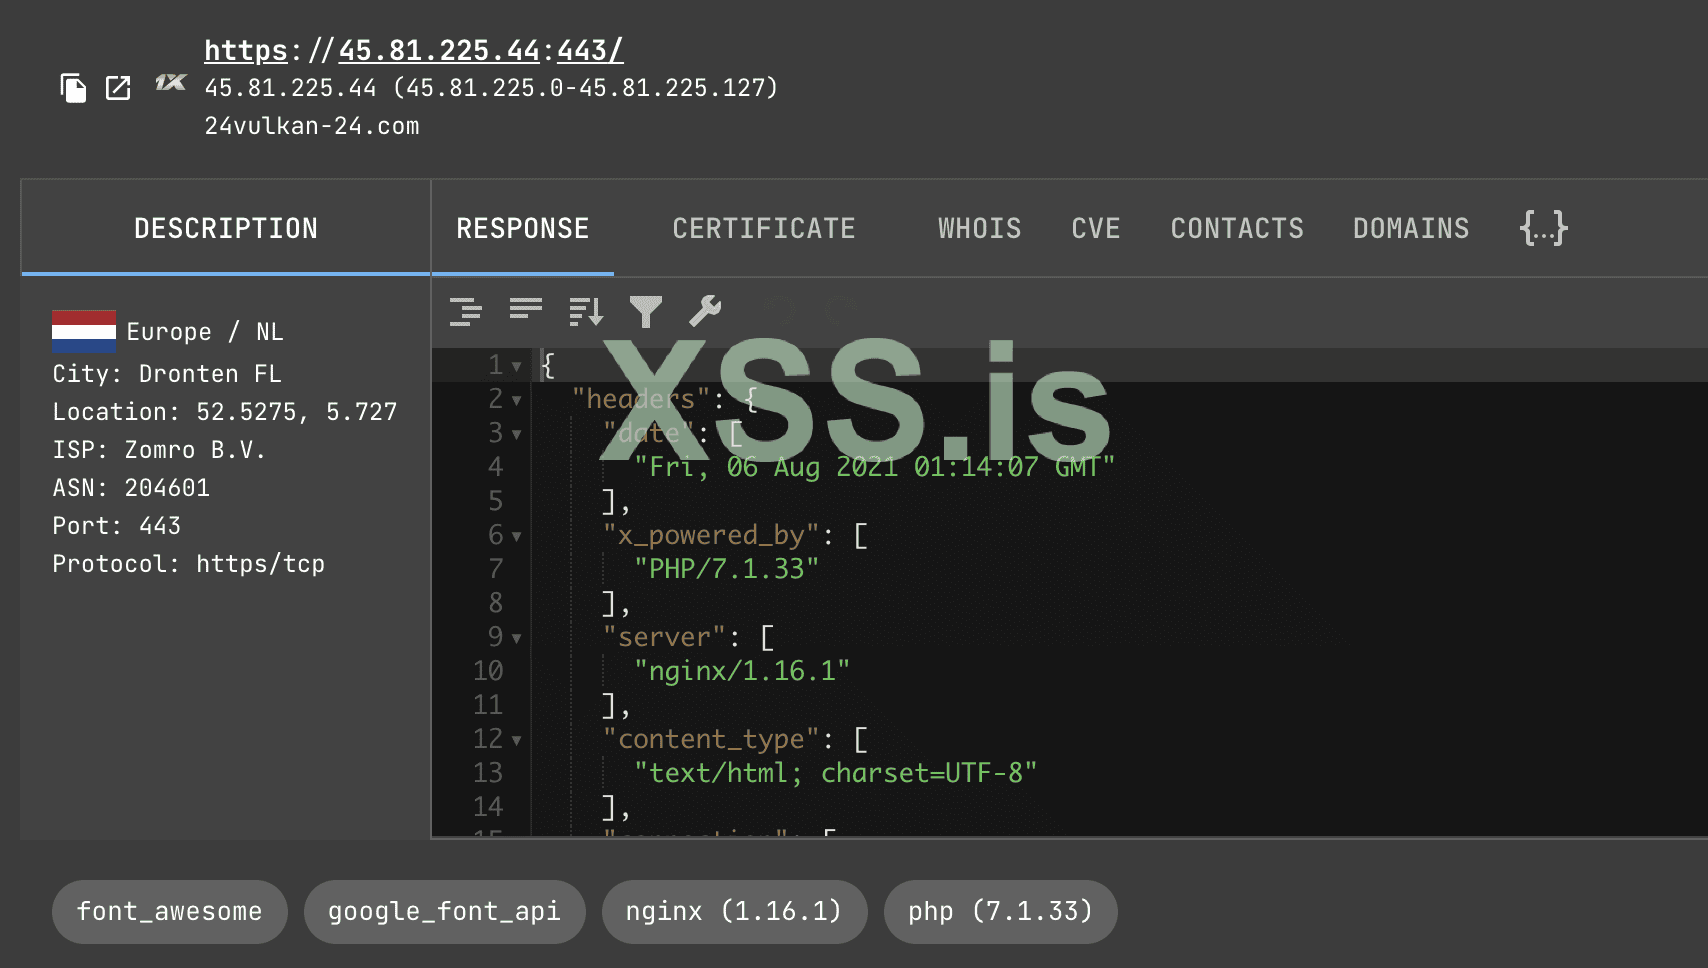The width and height of the screenshot is (1708, 968).
Task: Copy the host address with the copy icon
Action: point(73,88)
